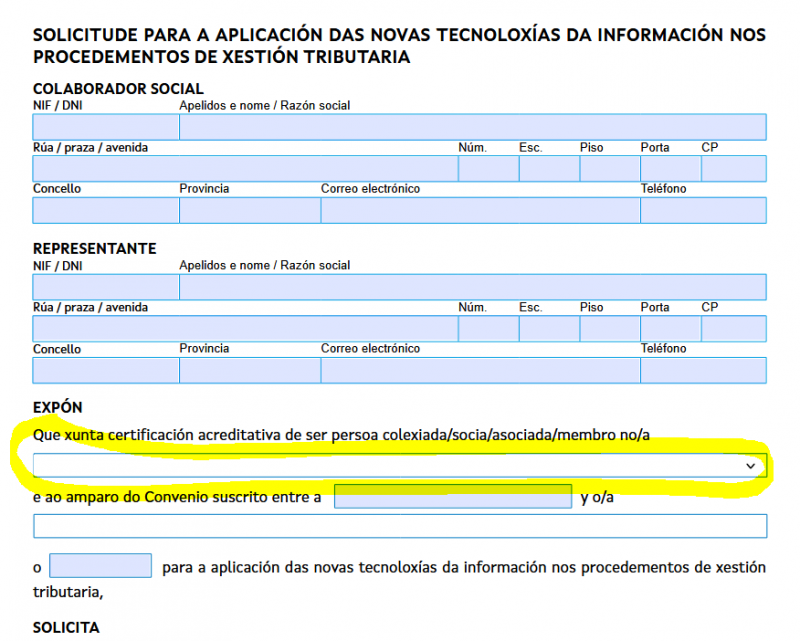Click Representante Correo electrónico field
This screenshot has height=641, width=800.
pyautogui.click(x=481, y=371)
